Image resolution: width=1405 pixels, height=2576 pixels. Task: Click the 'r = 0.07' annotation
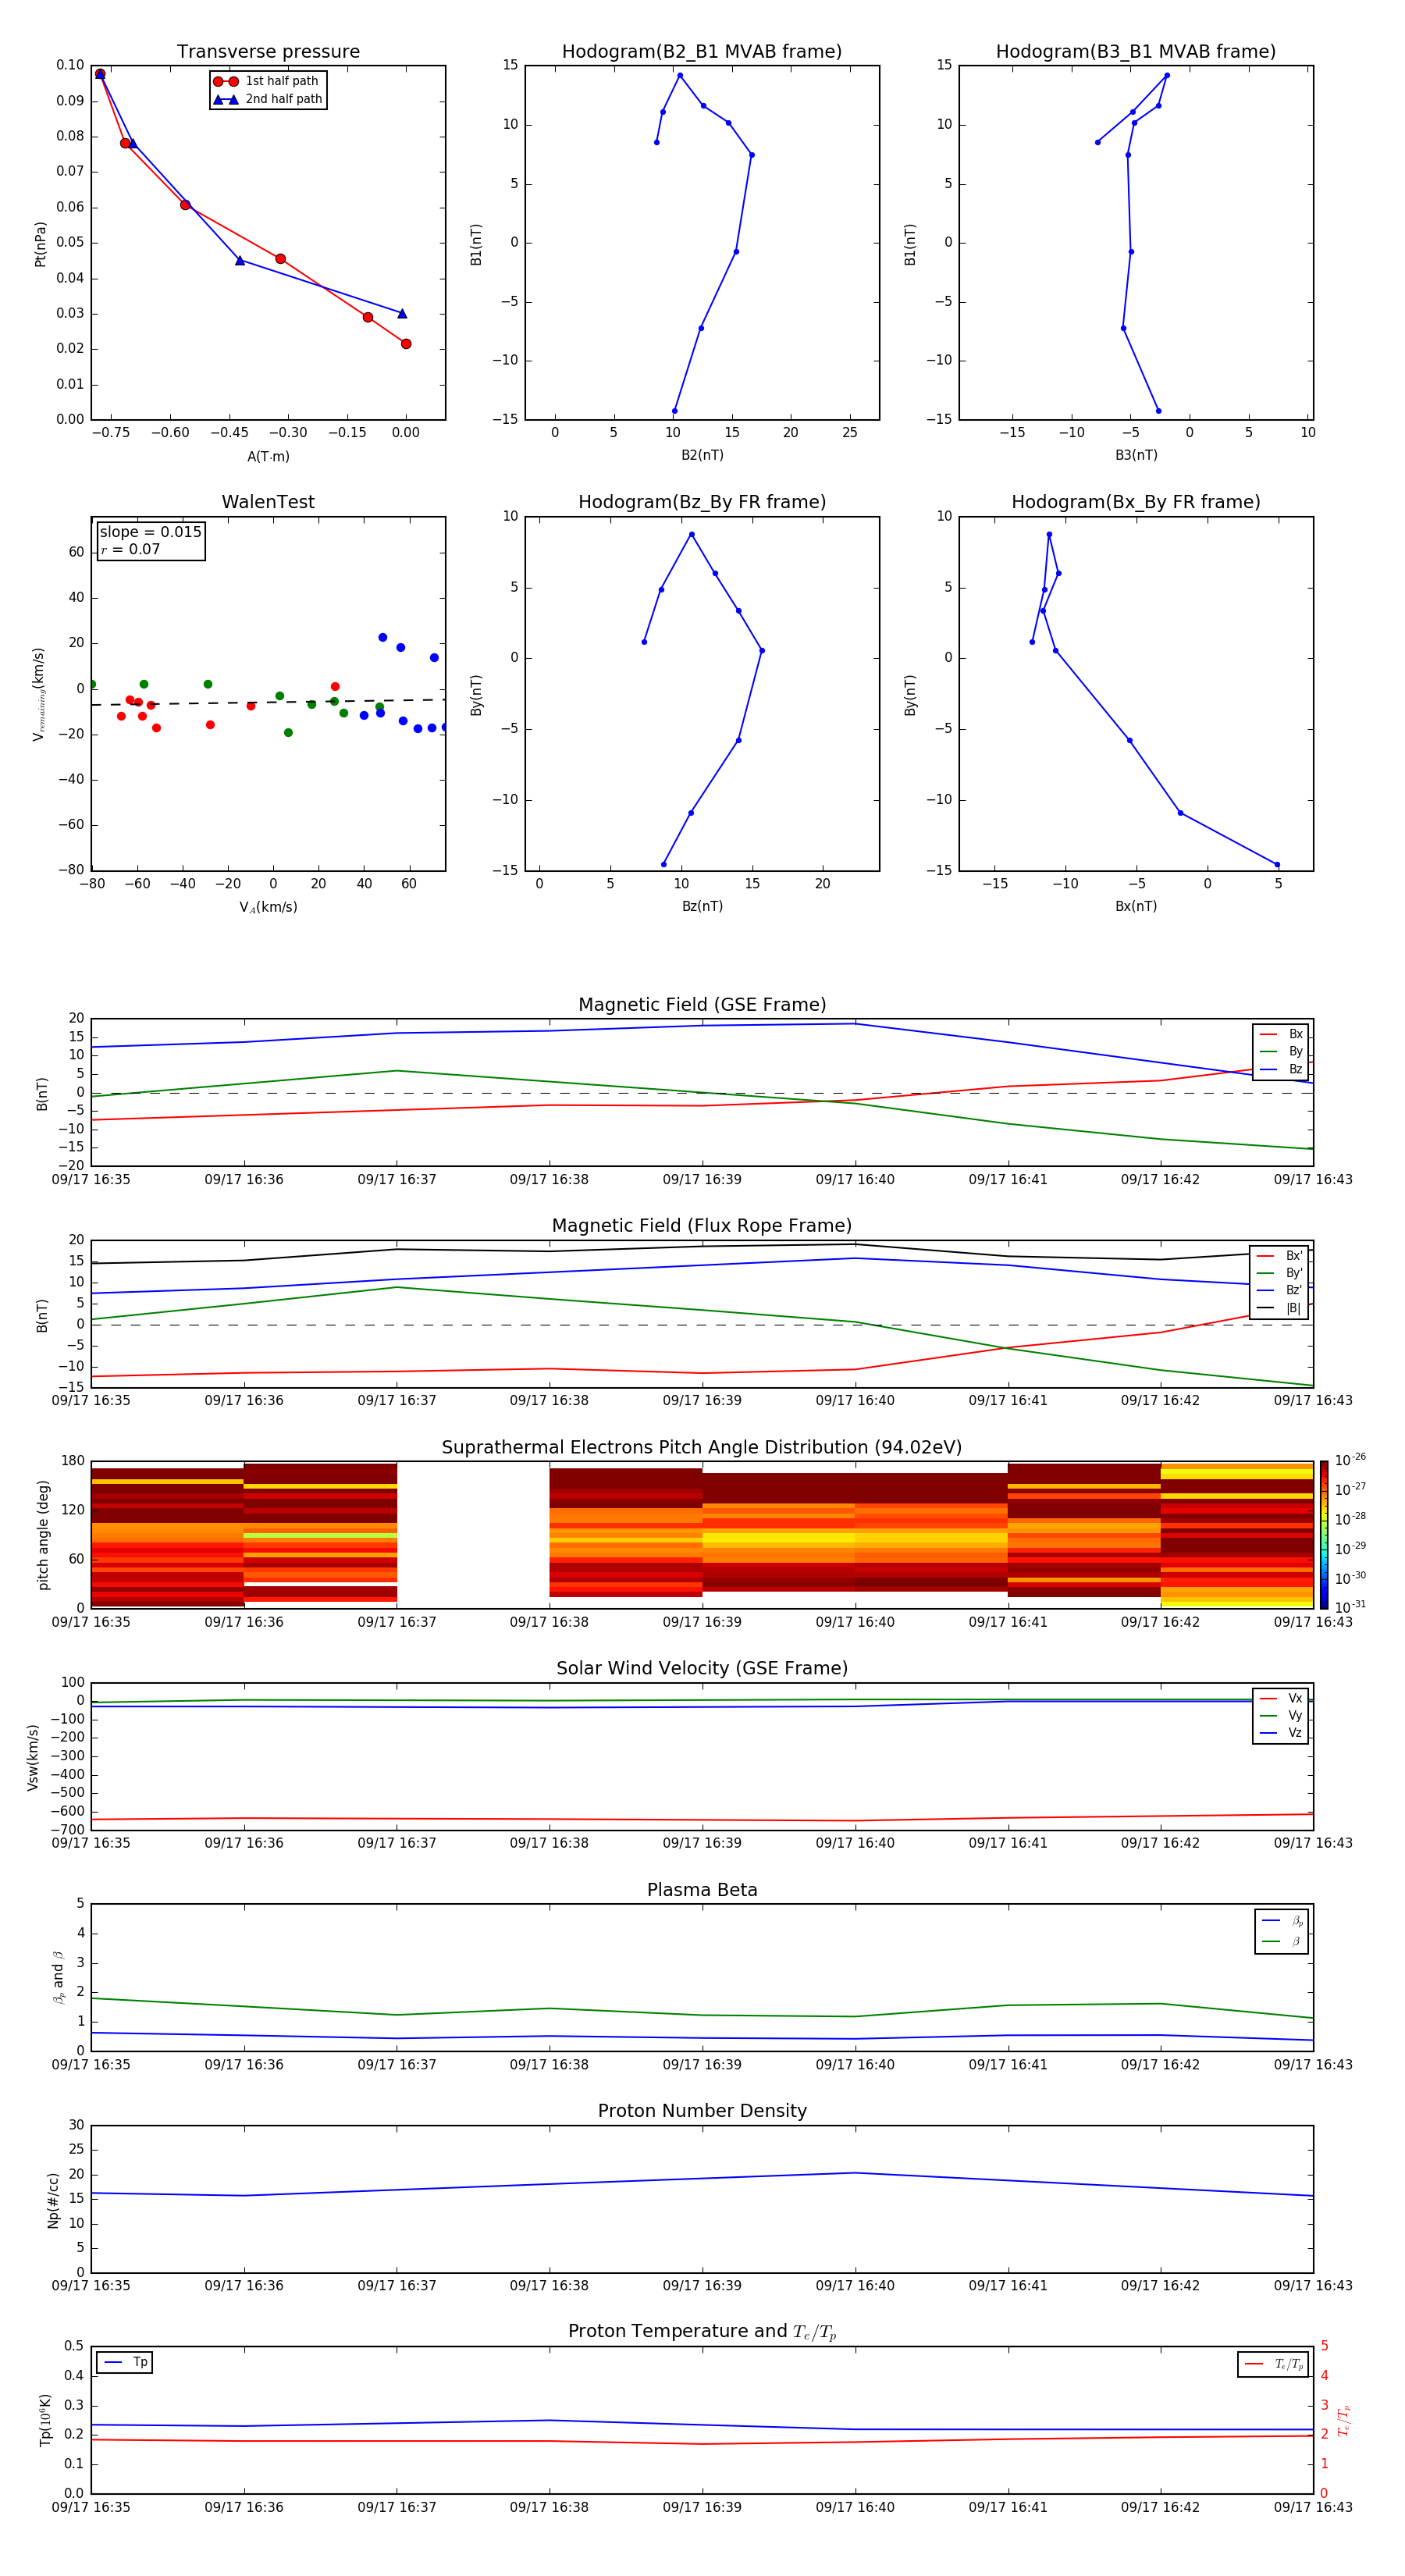[x=130, y=549]
